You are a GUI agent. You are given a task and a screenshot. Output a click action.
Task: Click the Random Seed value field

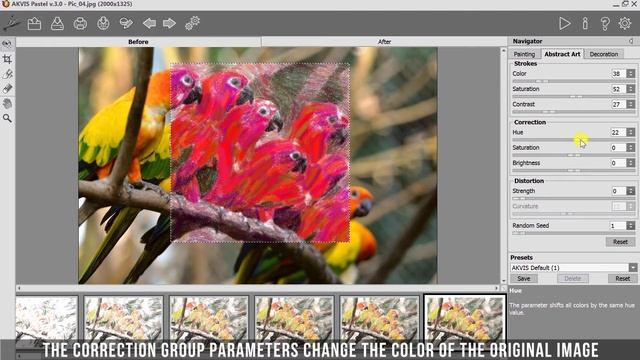618,226
